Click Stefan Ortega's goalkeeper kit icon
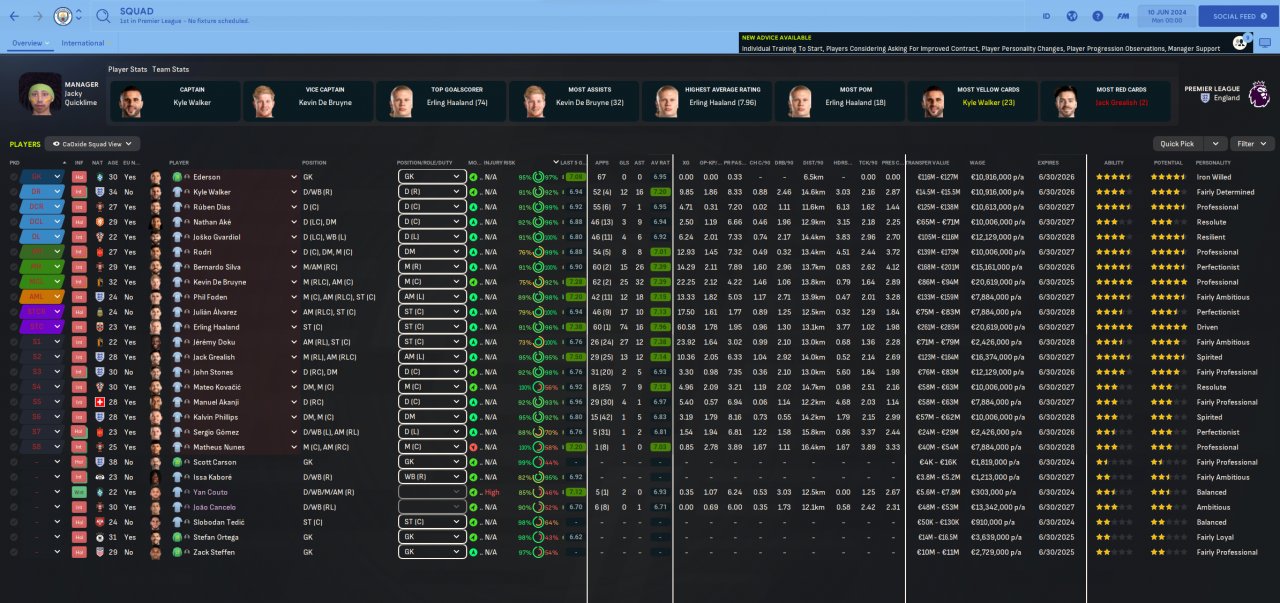Image resolution: width=1280 pixels, height=603 pixels. click(176, 537)
